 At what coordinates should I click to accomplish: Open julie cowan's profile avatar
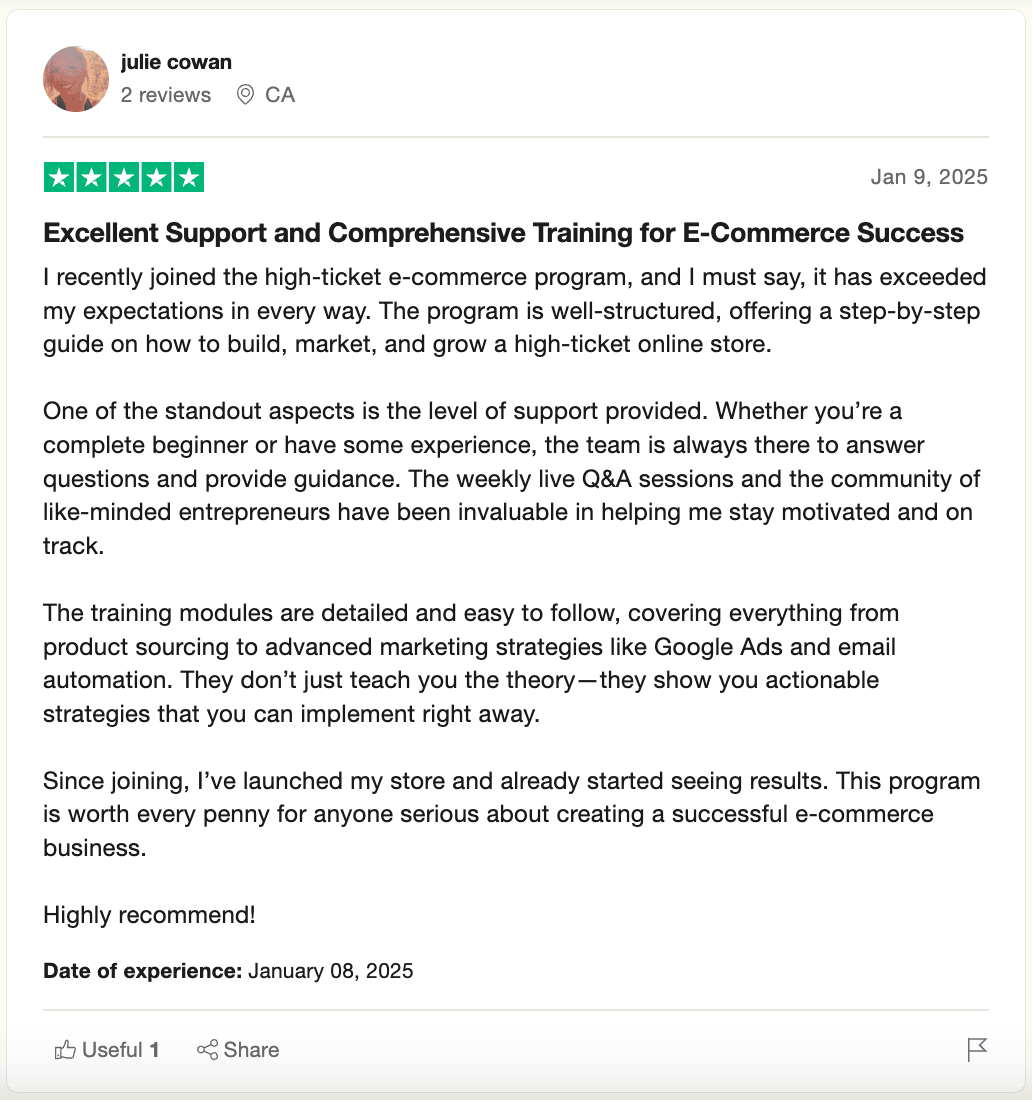[76, 79]
